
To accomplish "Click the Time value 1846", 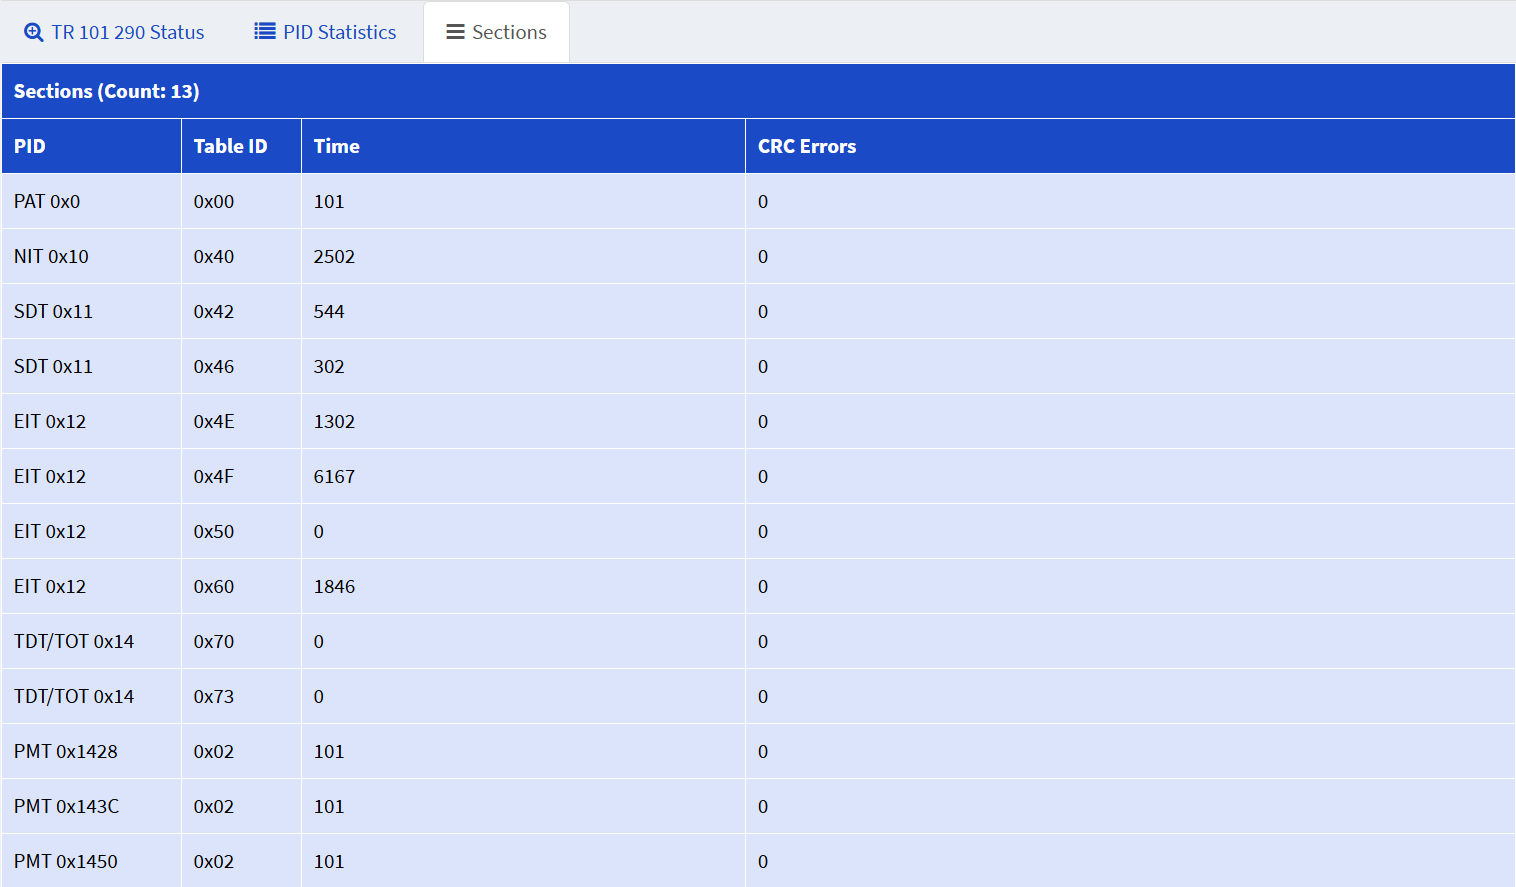I will click(x=334, y=586).
